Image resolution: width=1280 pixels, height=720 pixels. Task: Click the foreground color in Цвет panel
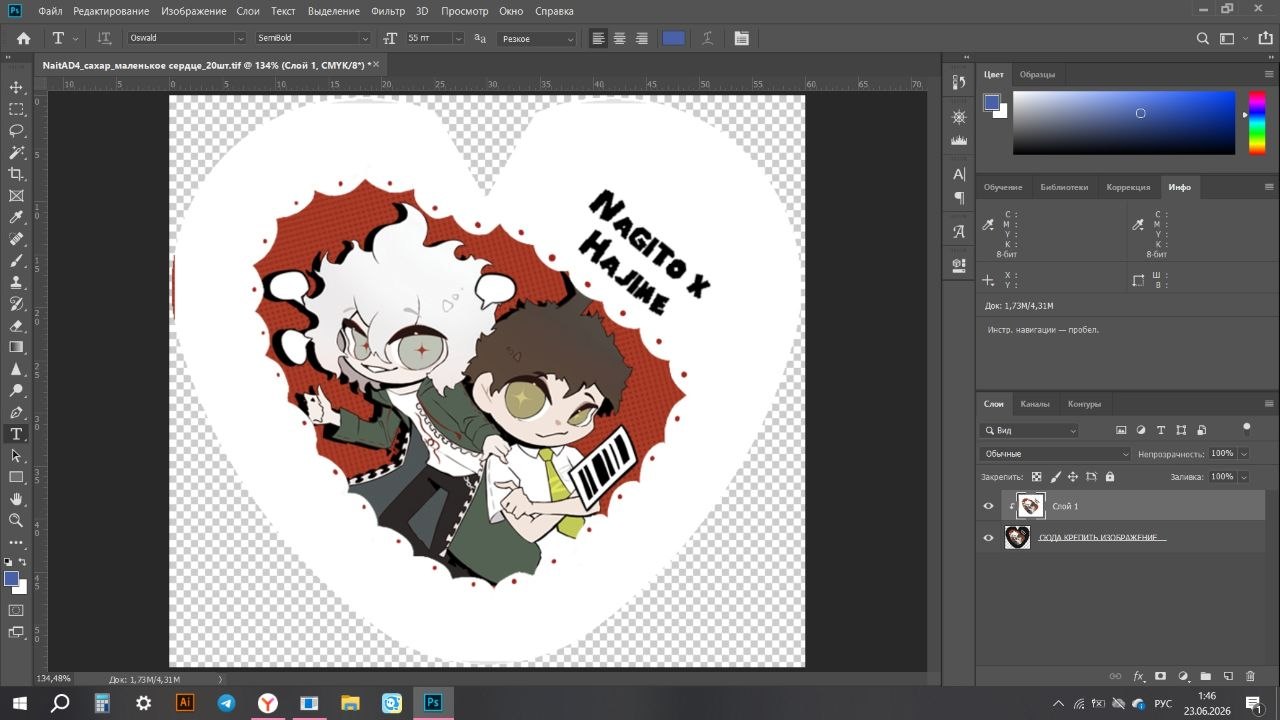coord(991,102)
